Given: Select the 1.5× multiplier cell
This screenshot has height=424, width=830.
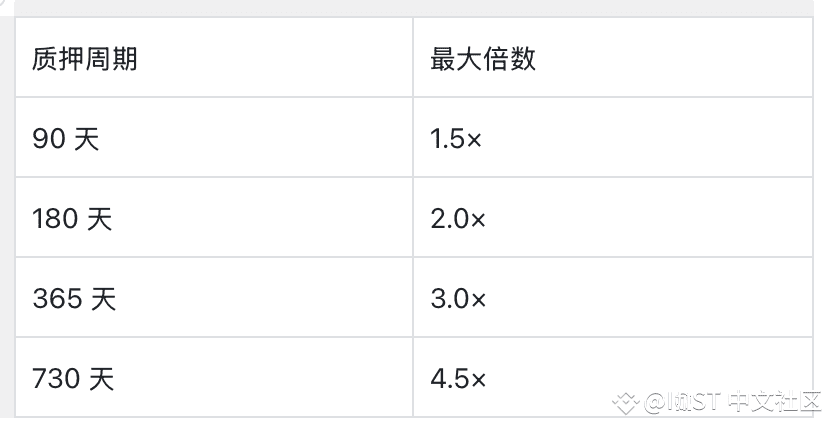Looking at the screenshot, I should coord(612,138).
